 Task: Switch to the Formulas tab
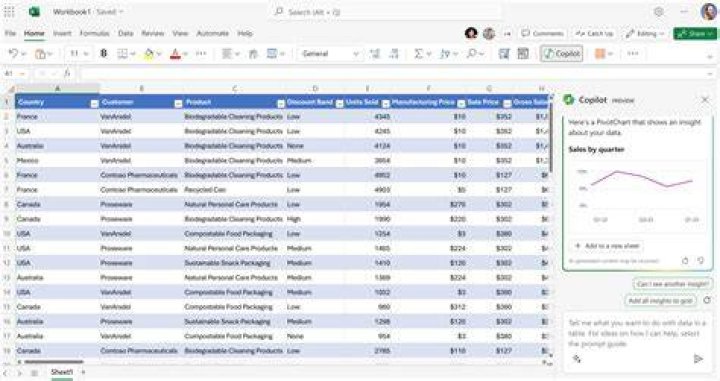tap(95, 33)
